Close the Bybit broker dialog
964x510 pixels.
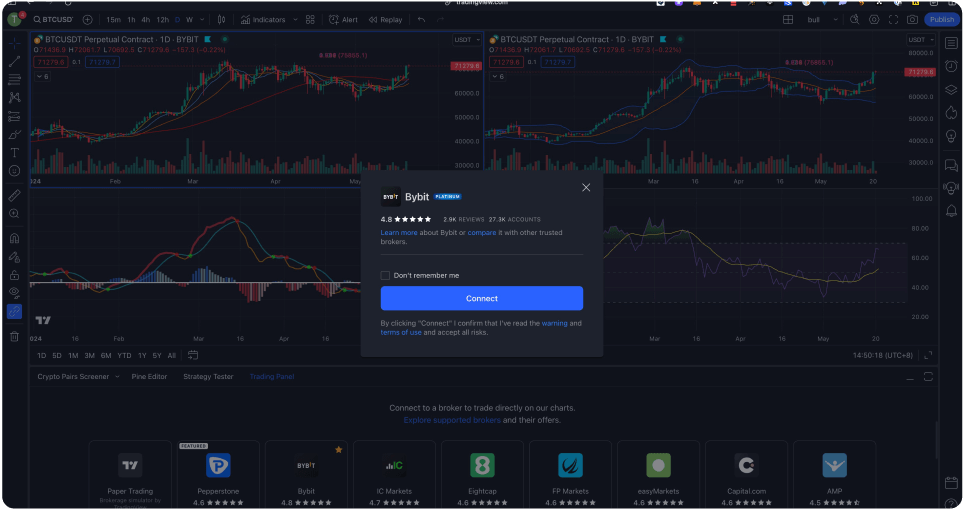pos(586,187)
